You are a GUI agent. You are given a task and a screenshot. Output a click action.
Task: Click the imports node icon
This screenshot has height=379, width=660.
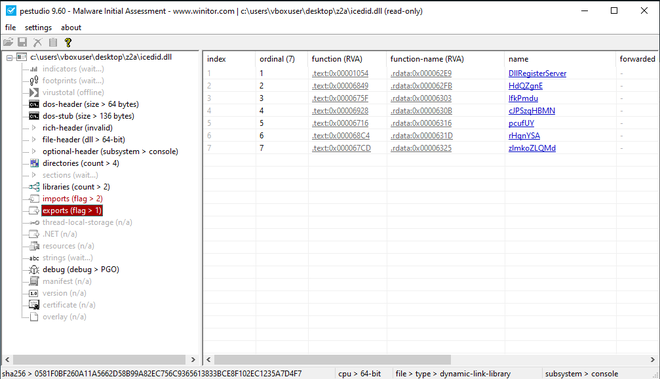[34, 199]
